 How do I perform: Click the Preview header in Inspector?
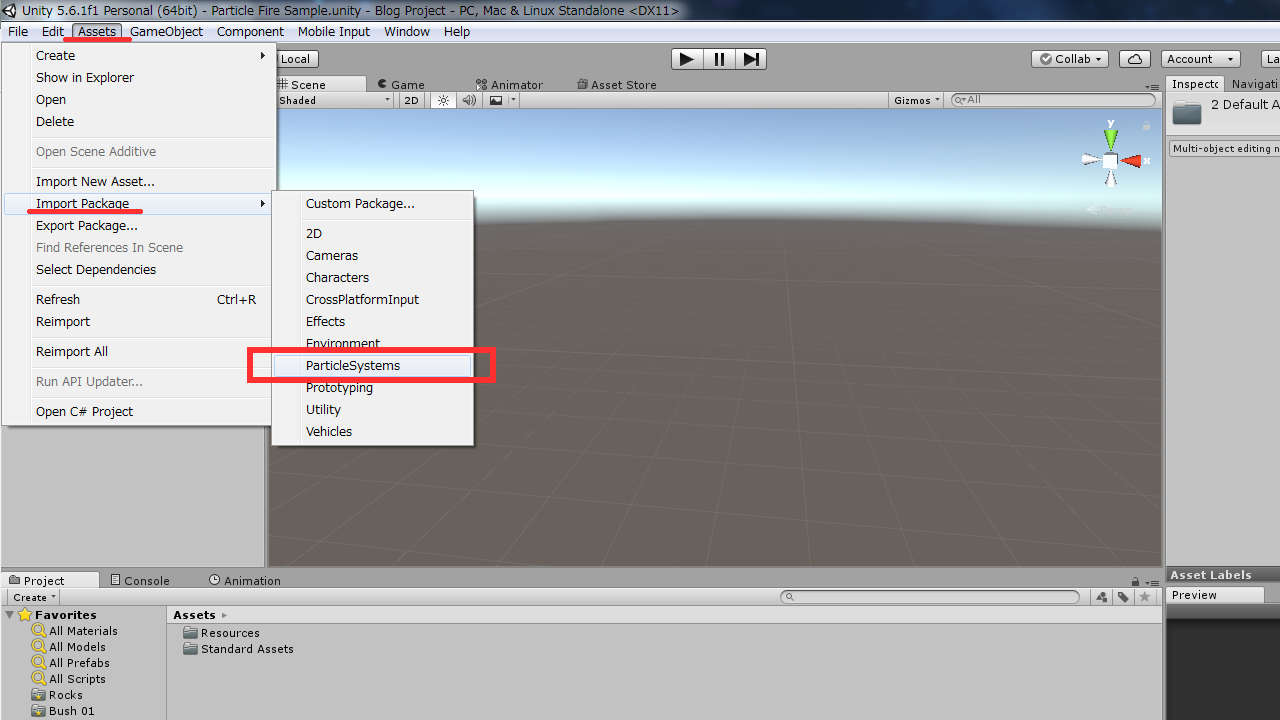[x=1216, y=595]
